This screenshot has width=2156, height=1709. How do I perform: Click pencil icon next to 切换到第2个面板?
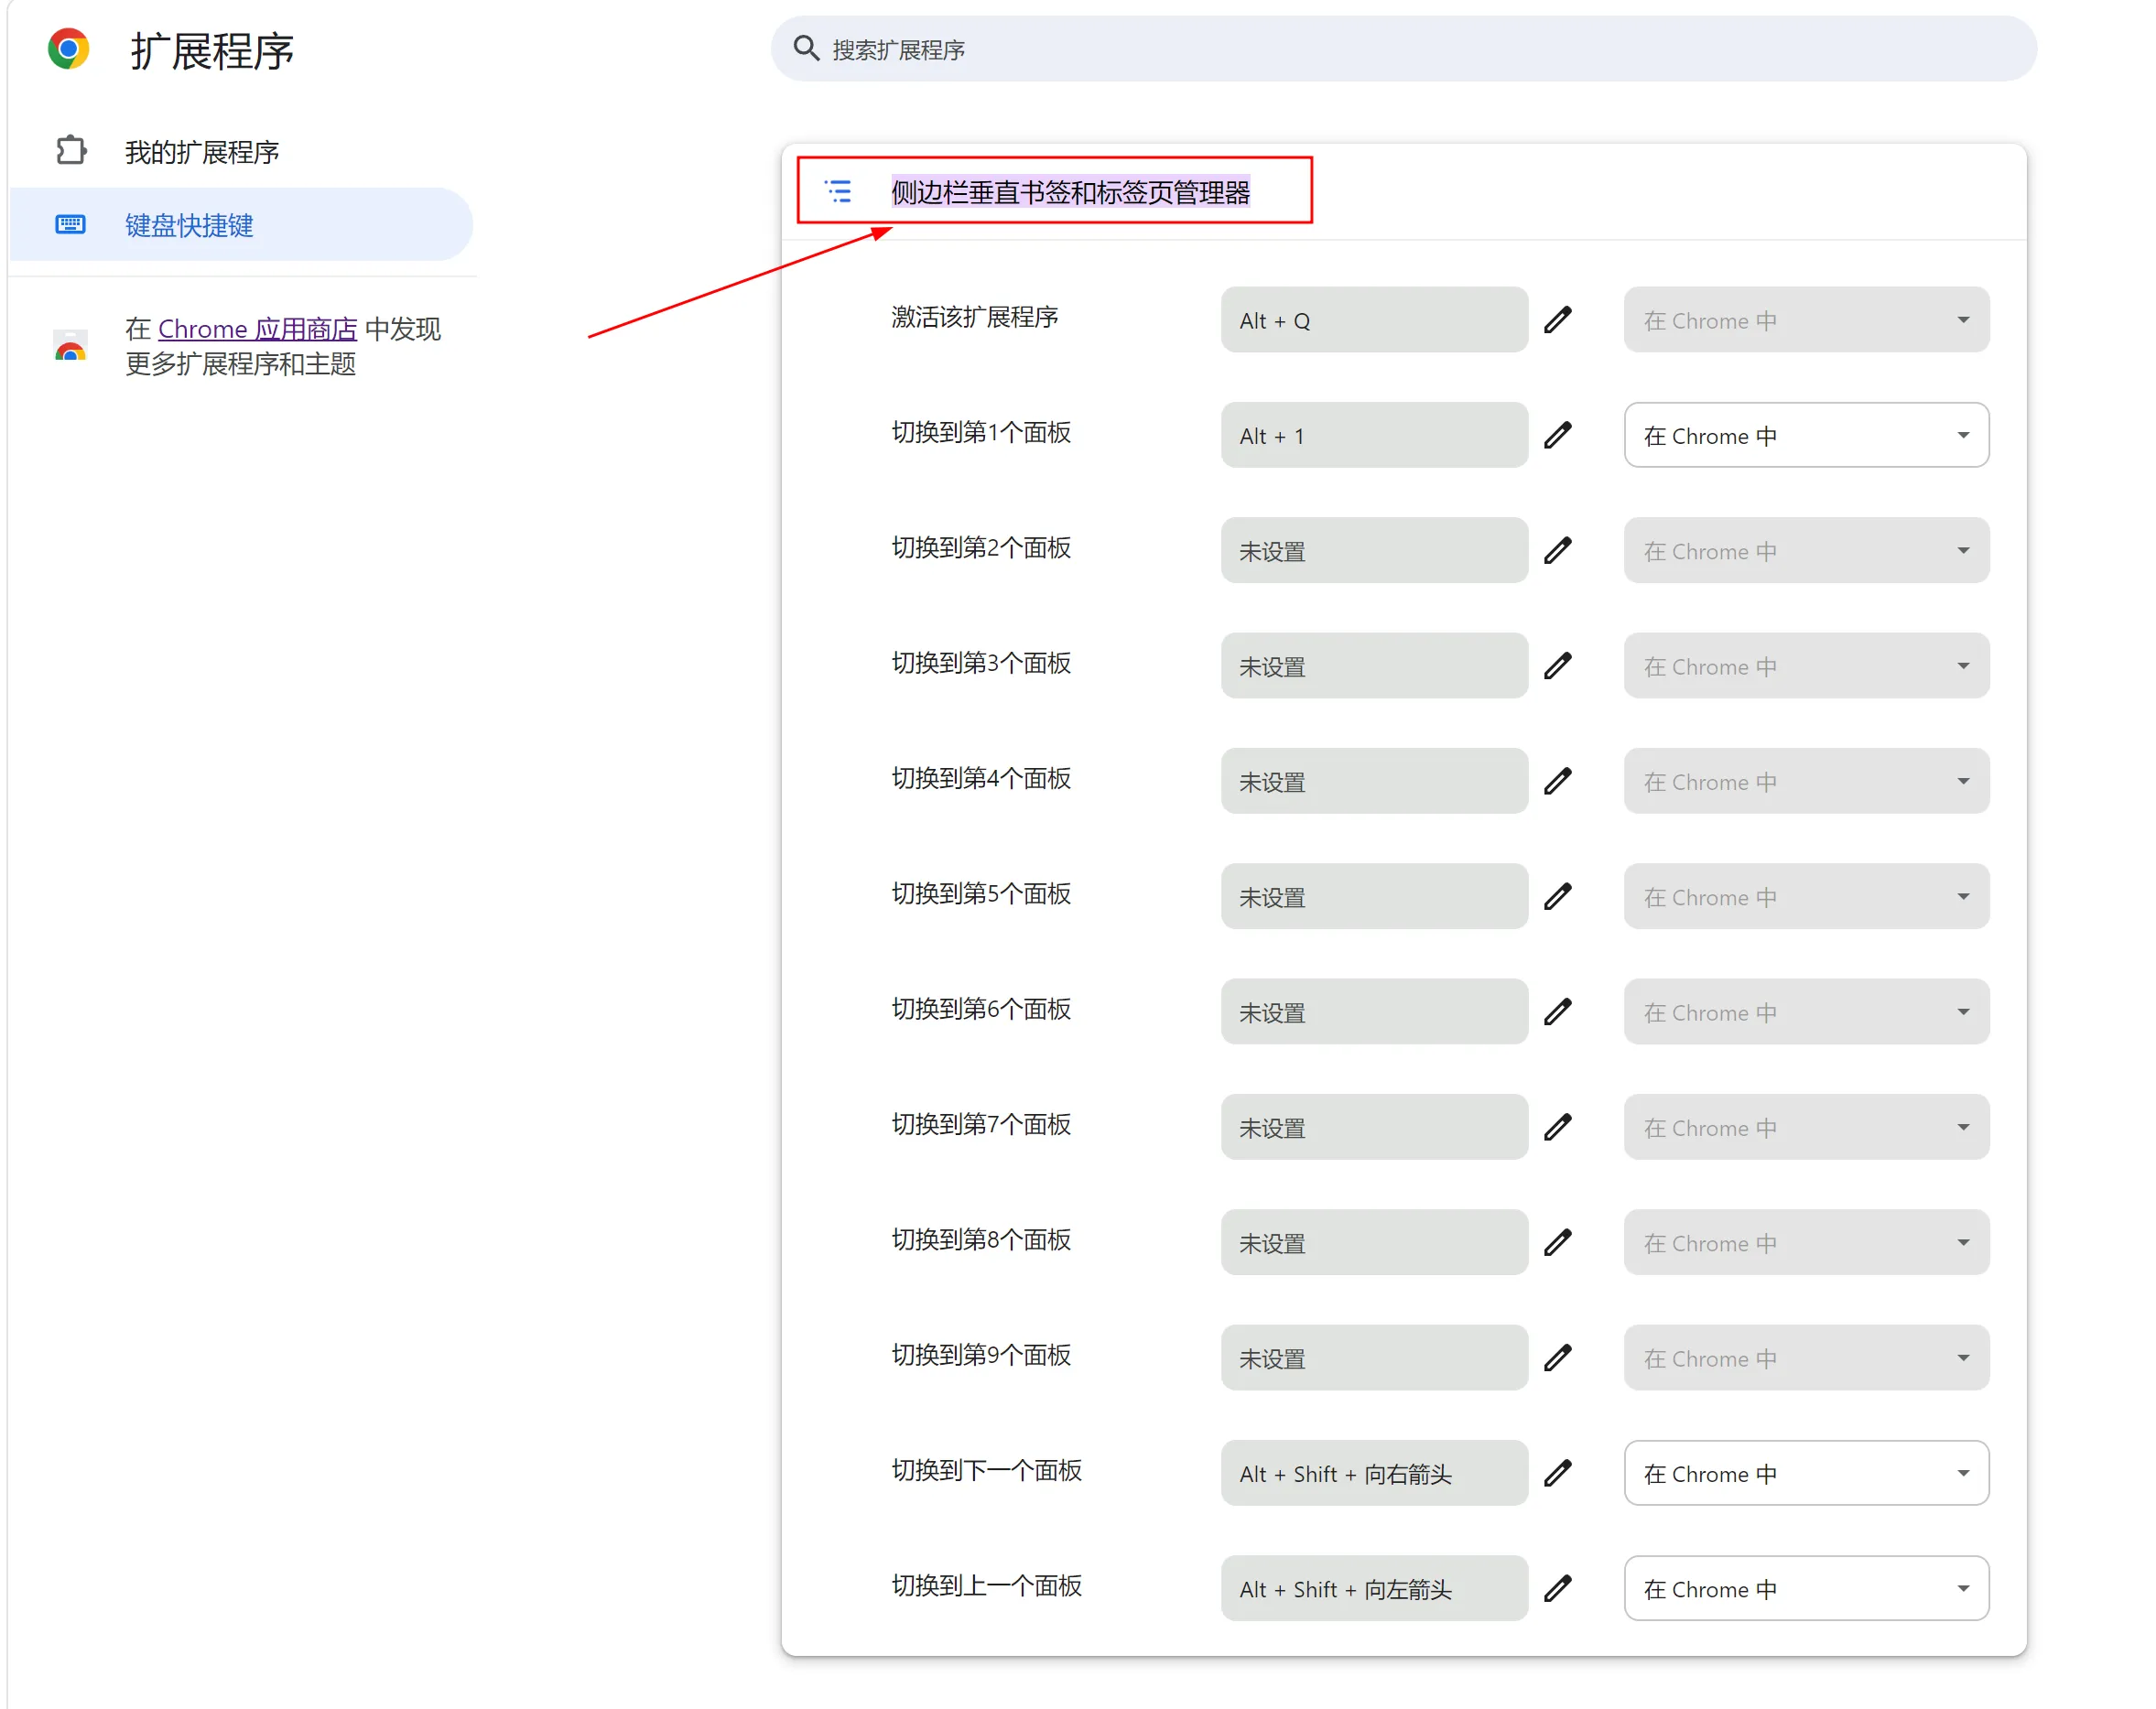[x=1557, y=550]
